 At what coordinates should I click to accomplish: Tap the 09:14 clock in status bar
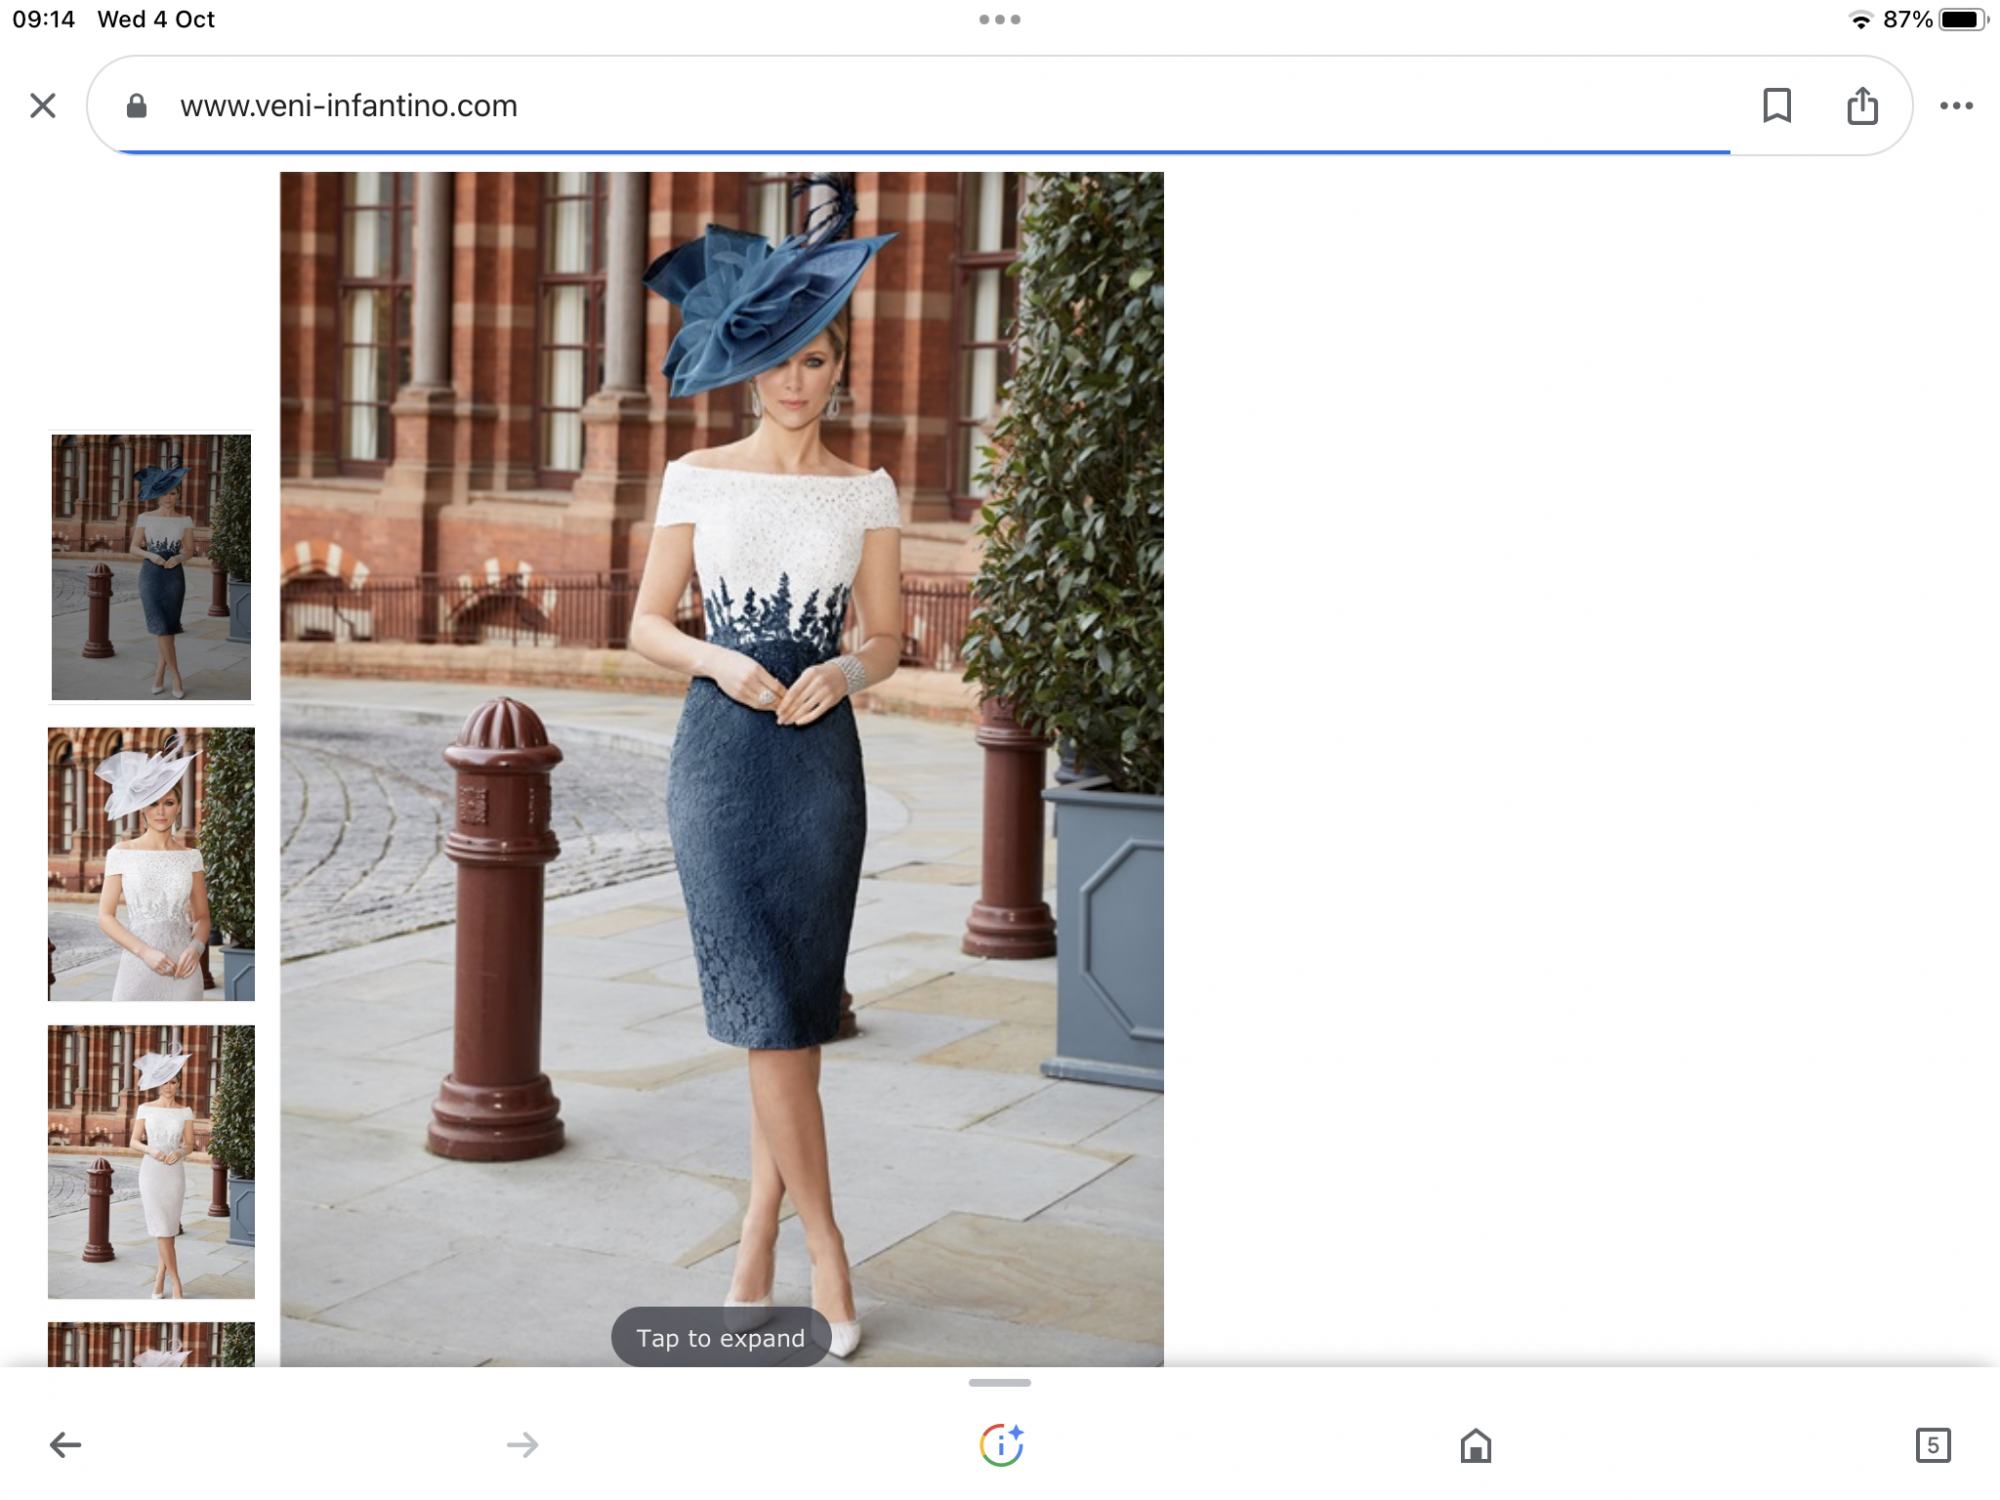[44, 19]
